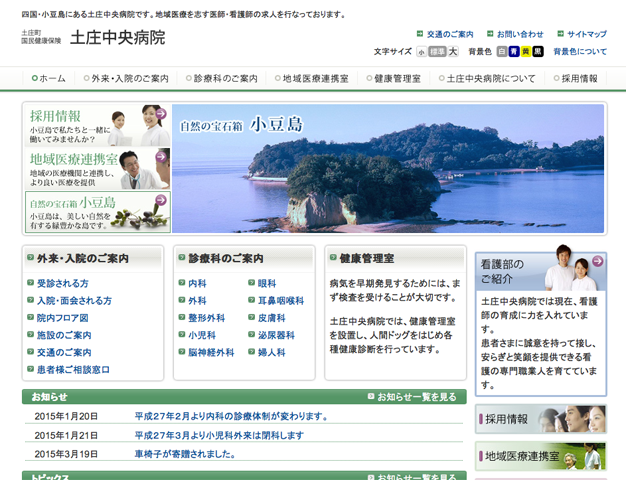This screenshot has height=480, width=626.
Task: Open the 小児科 department link
Action: (202, 335)
